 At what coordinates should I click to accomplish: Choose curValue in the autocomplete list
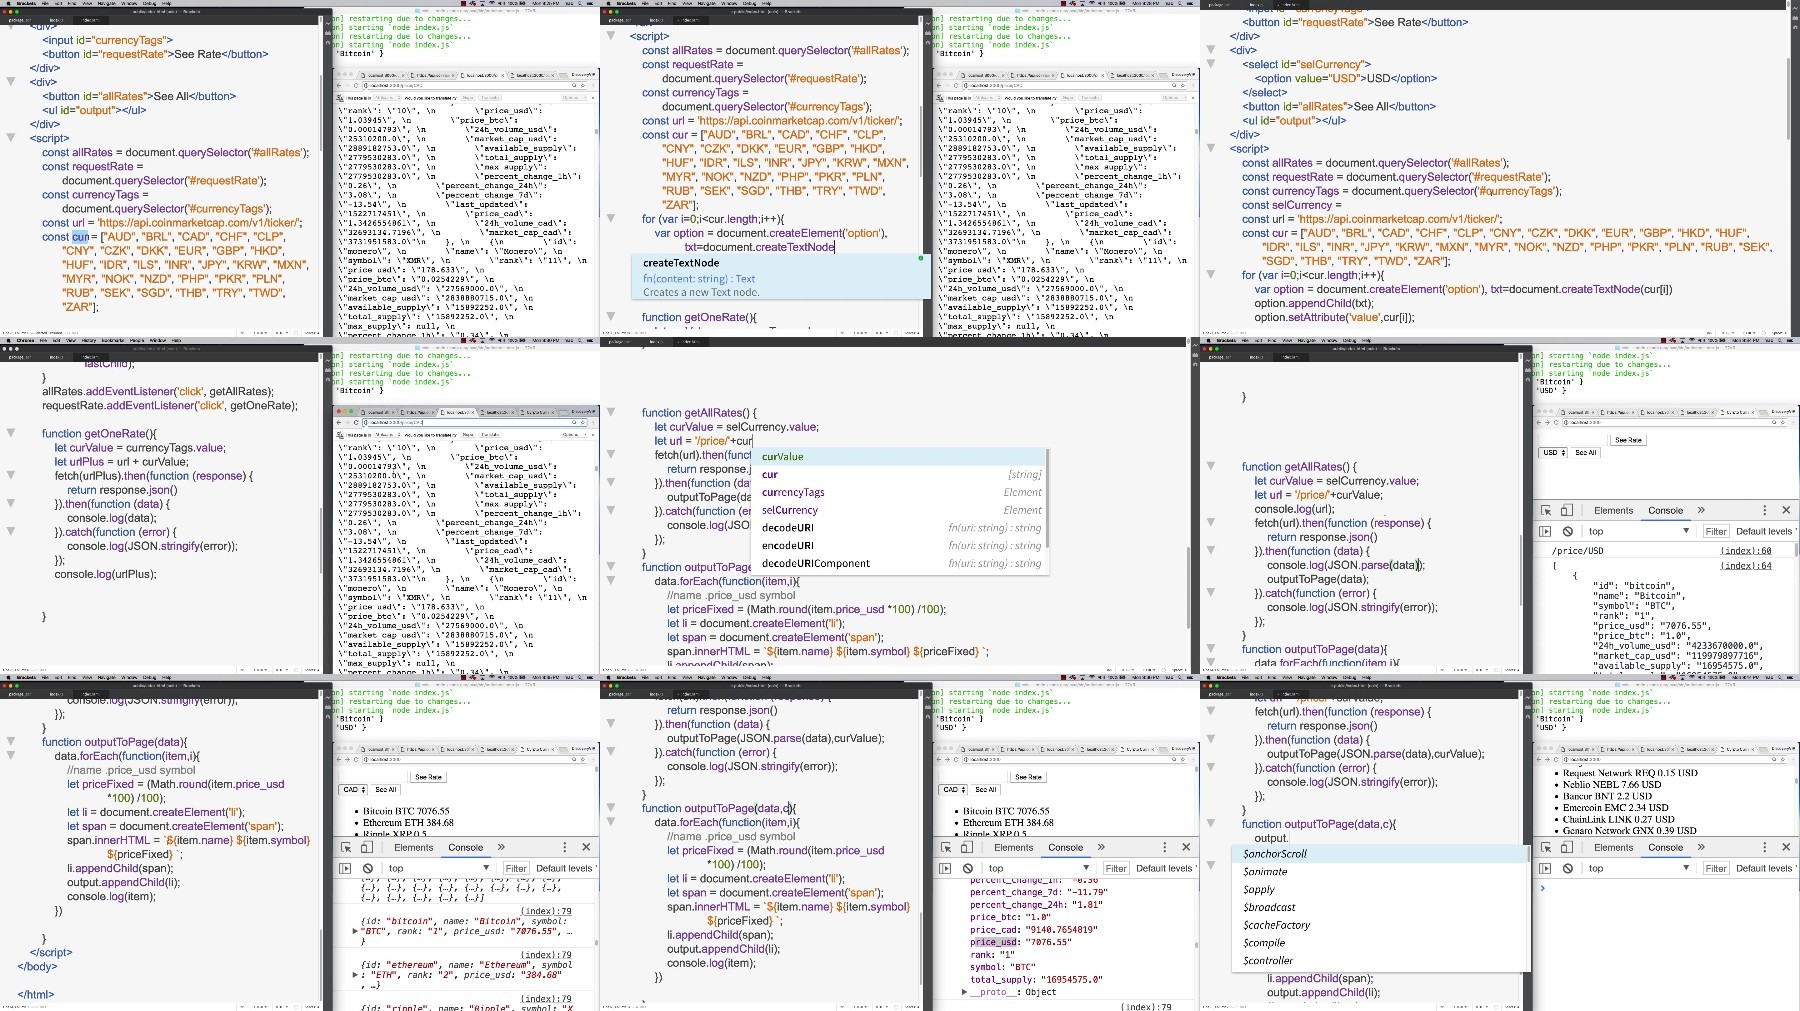(901, 457)
